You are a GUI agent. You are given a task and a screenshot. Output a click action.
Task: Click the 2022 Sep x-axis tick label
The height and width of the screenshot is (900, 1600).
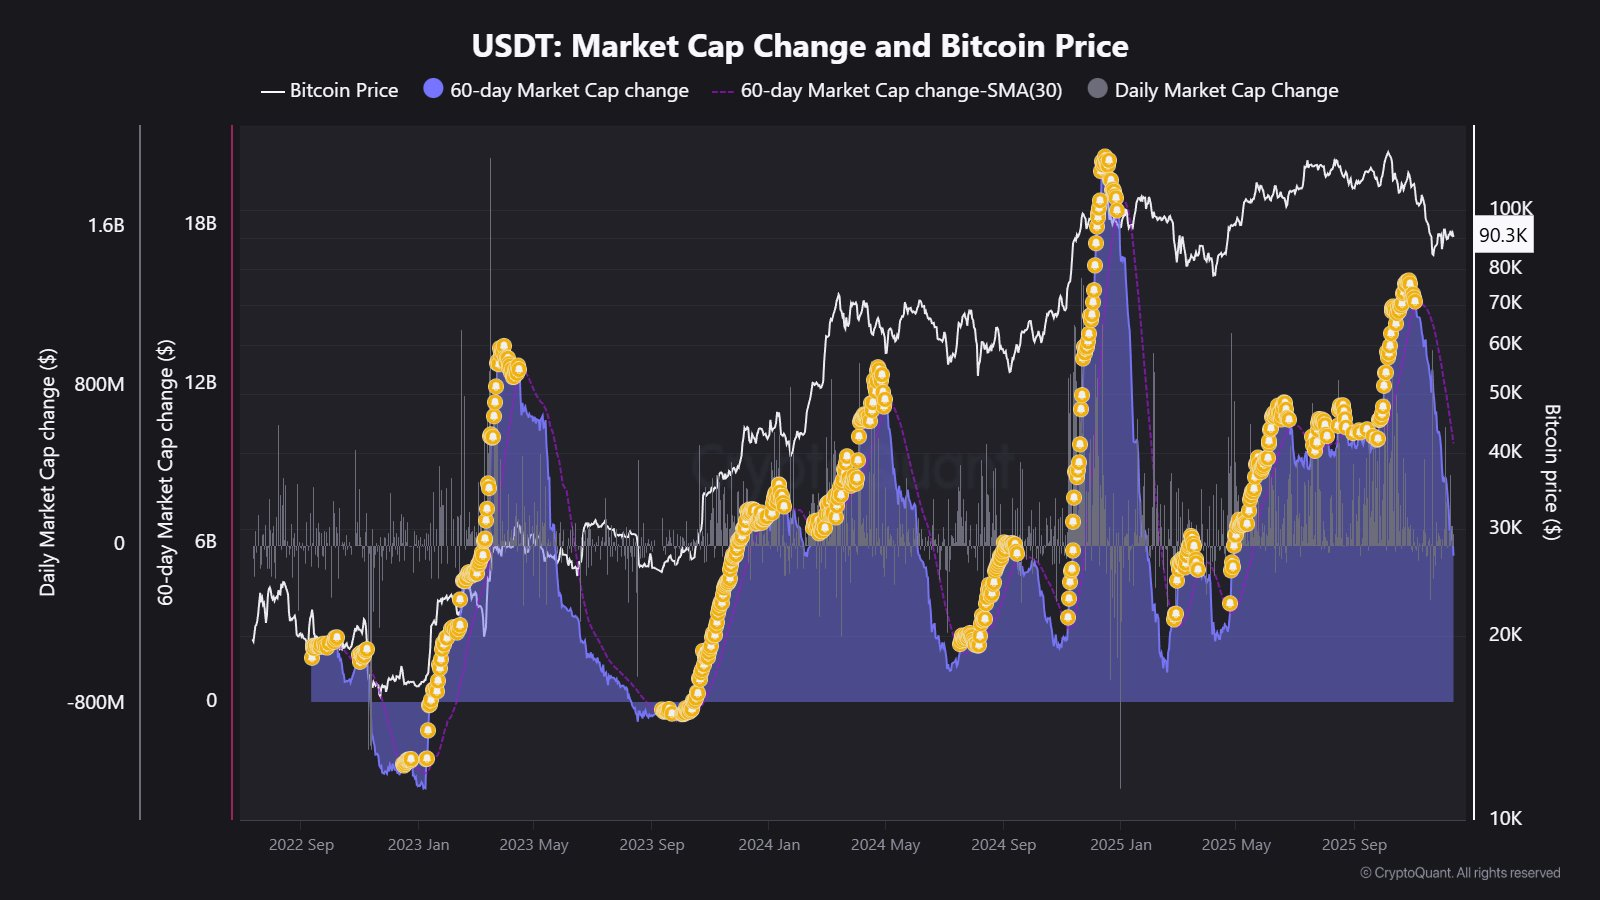coord(301,845)
